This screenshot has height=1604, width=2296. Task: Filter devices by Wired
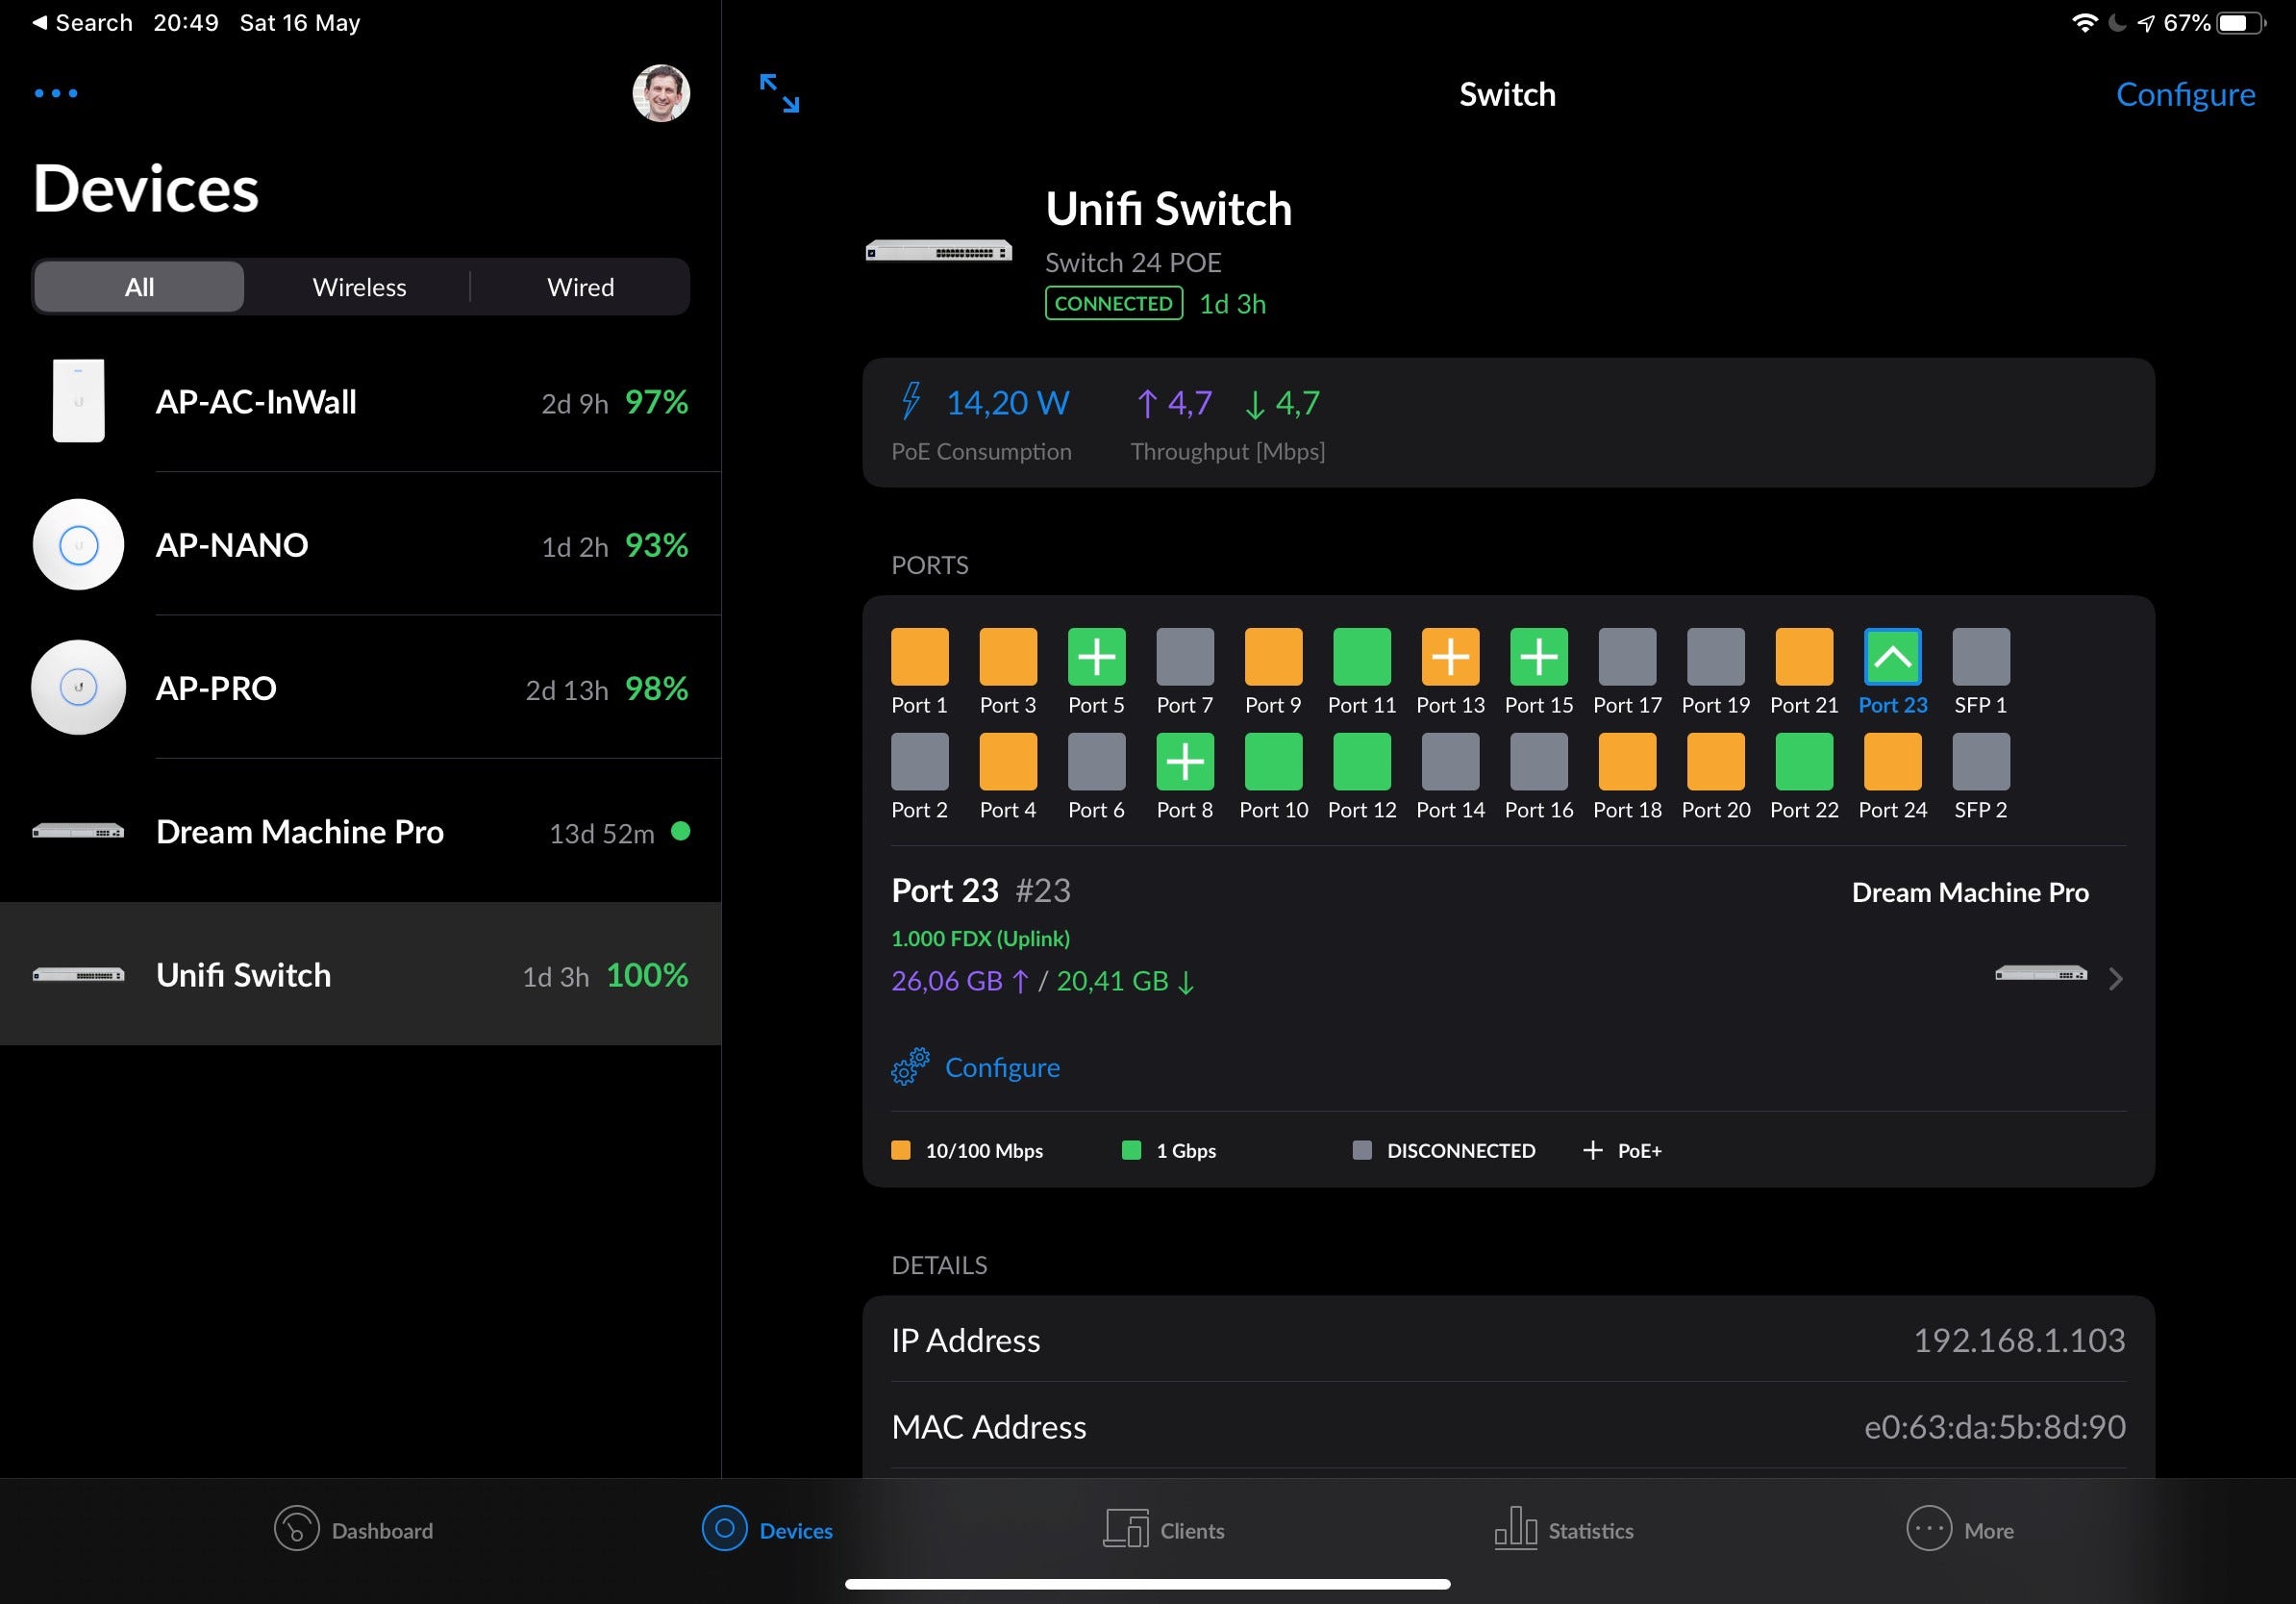(580, 287)
